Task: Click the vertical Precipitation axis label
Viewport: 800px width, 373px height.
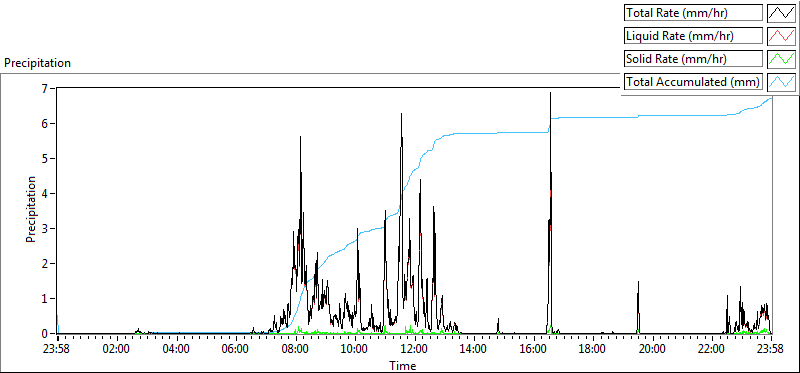Action: point(32,209)
